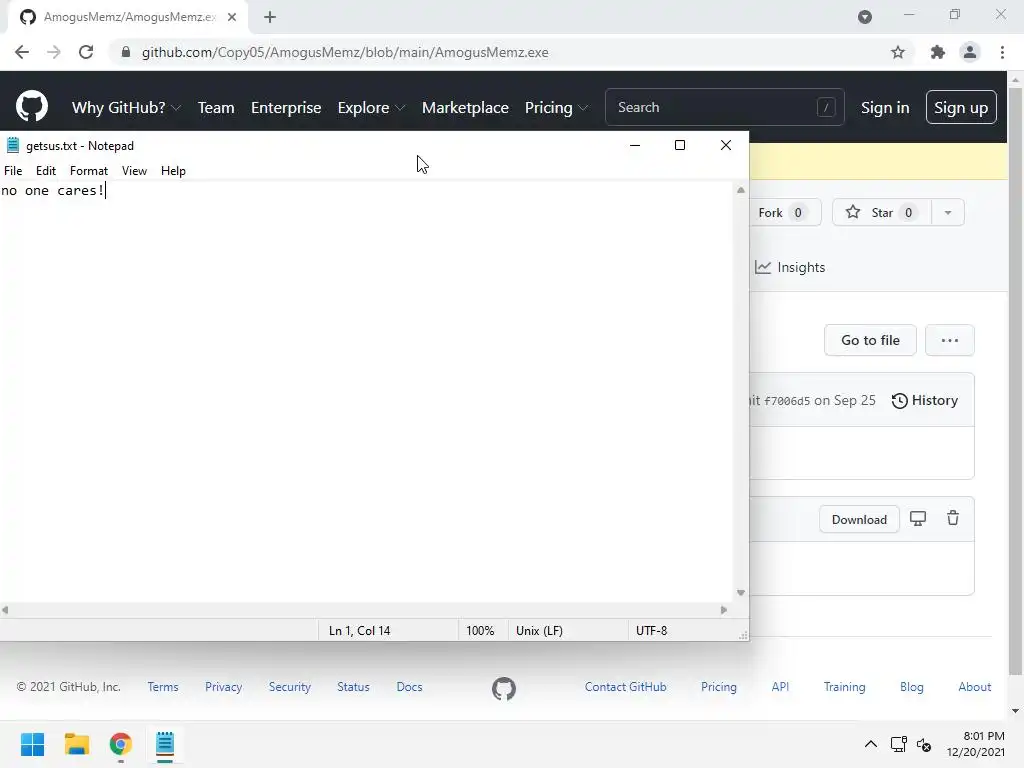Expand the Explore dropdown

click(371, 107)
